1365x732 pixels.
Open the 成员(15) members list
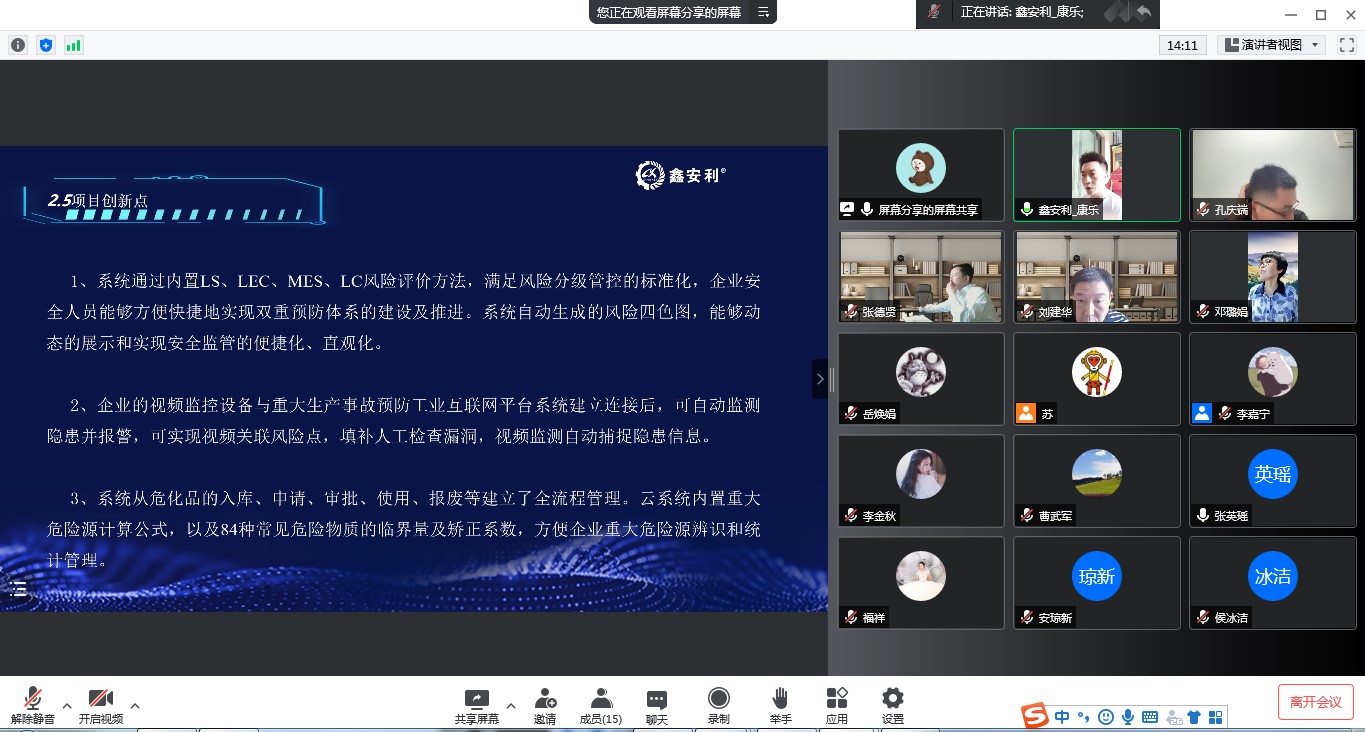coord(601,699)
